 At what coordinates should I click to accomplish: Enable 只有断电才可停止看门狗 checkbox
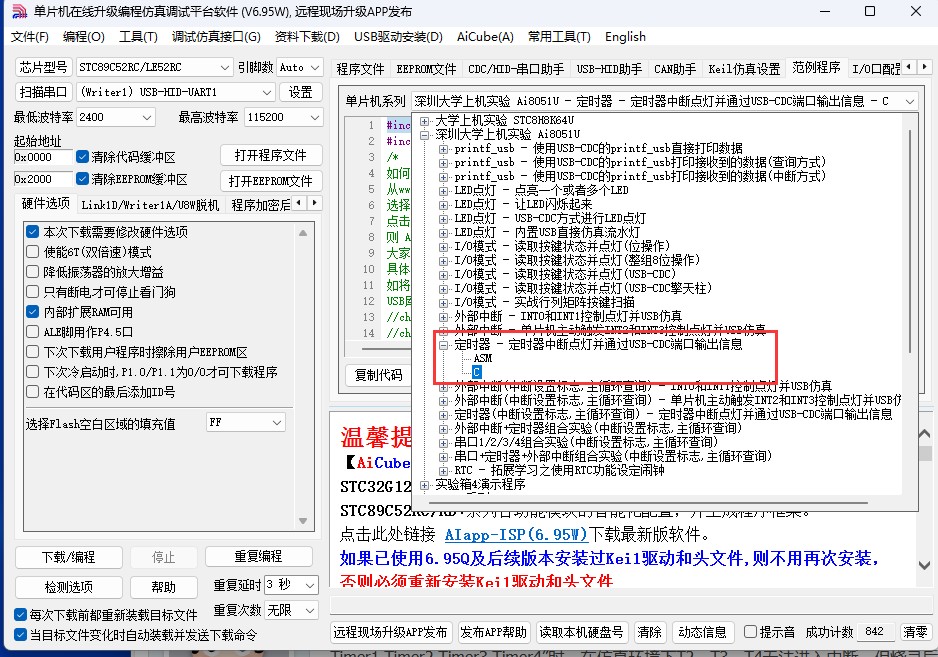[x=33, y=292]
